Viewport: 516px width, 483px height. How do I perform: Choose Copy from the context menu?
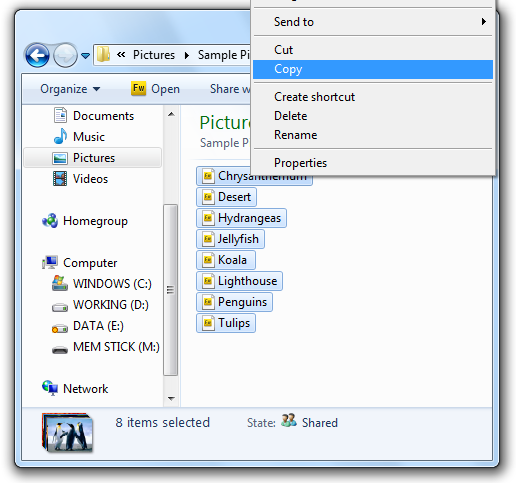(373, 69)
